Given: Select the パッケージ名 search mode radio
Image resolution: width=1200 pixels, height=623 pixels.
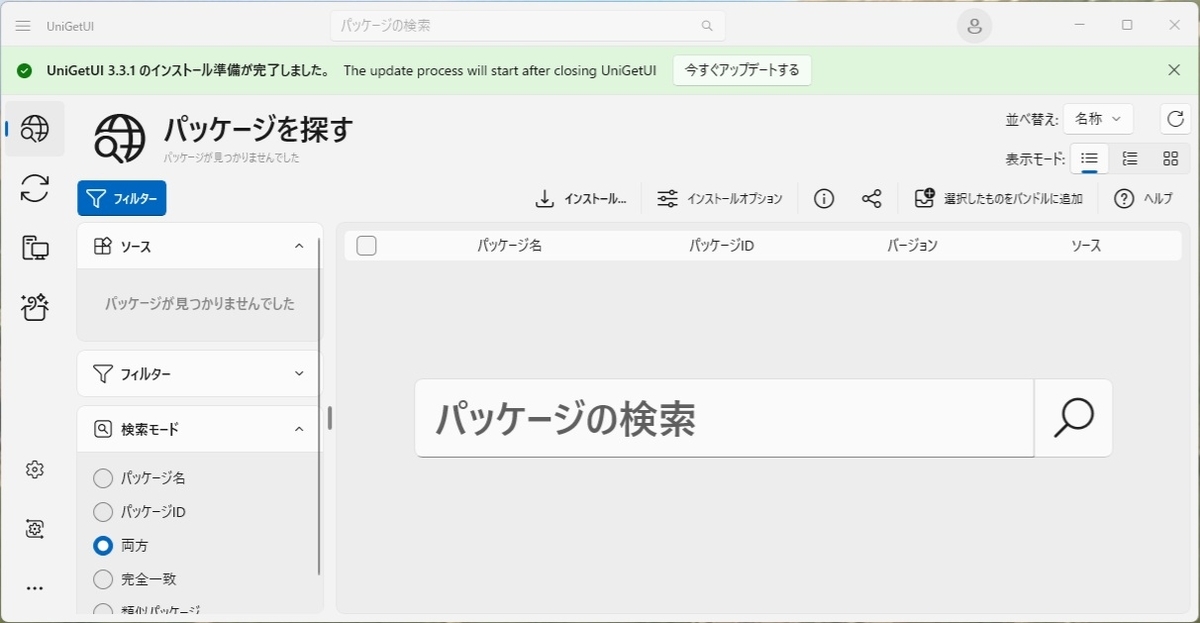Looking at the screenshot, I should click(103, 478).
